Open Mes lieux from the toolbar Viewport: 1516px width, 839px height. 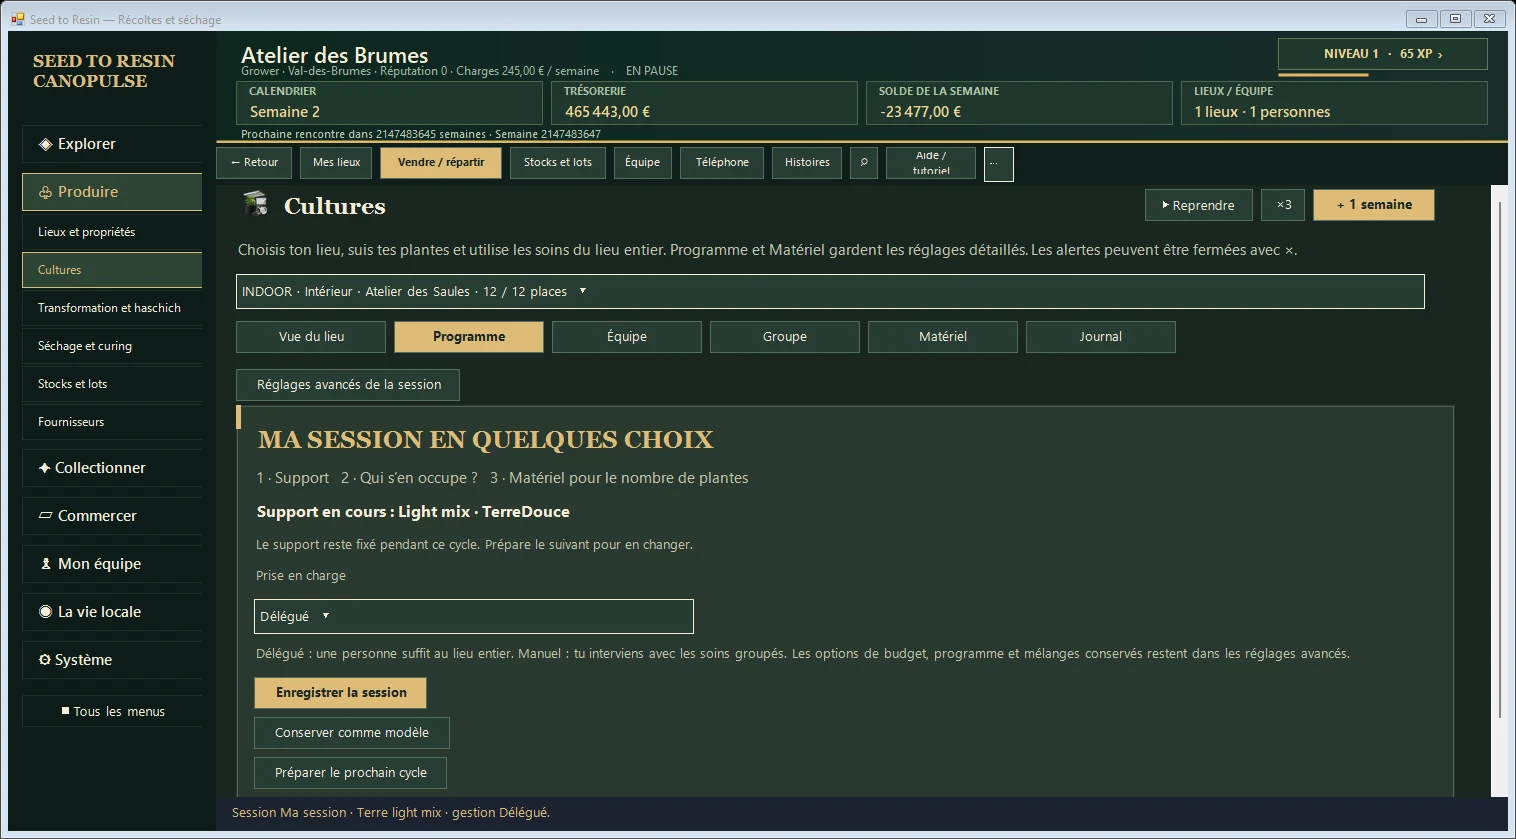(x=336, y=163)
